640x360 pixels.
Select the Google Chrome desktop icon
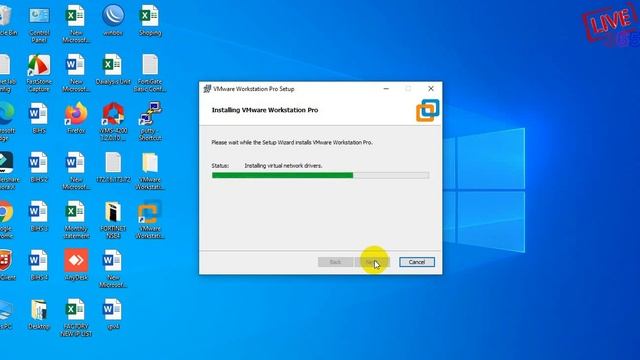click(x=6, y=220)
